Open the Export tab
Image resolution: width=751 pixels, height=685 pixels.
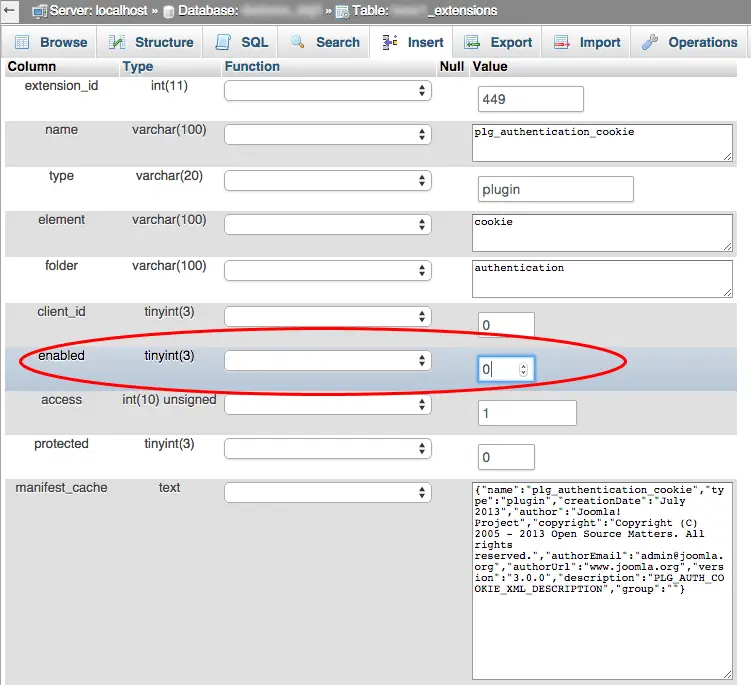click(497, 42)
